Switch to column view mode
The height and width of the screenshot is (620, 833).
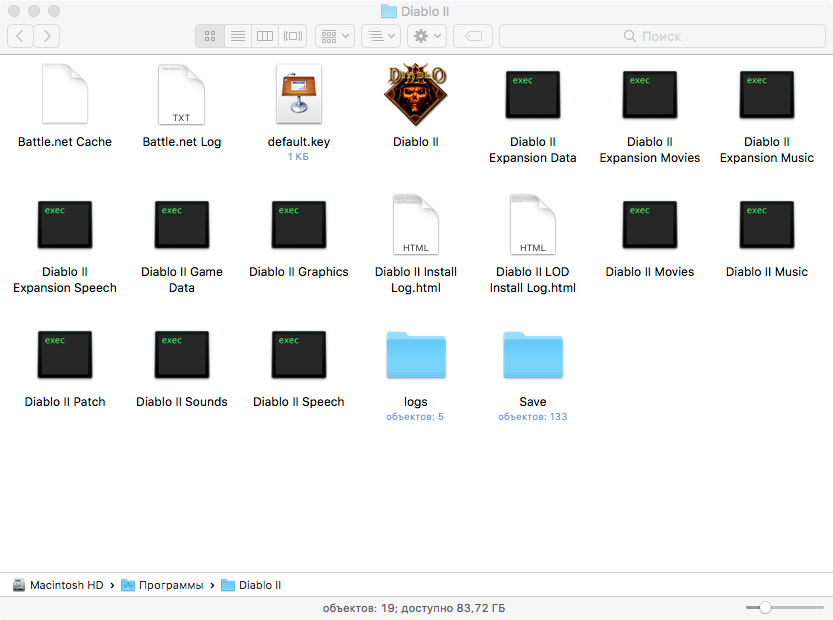click(265, 36)
